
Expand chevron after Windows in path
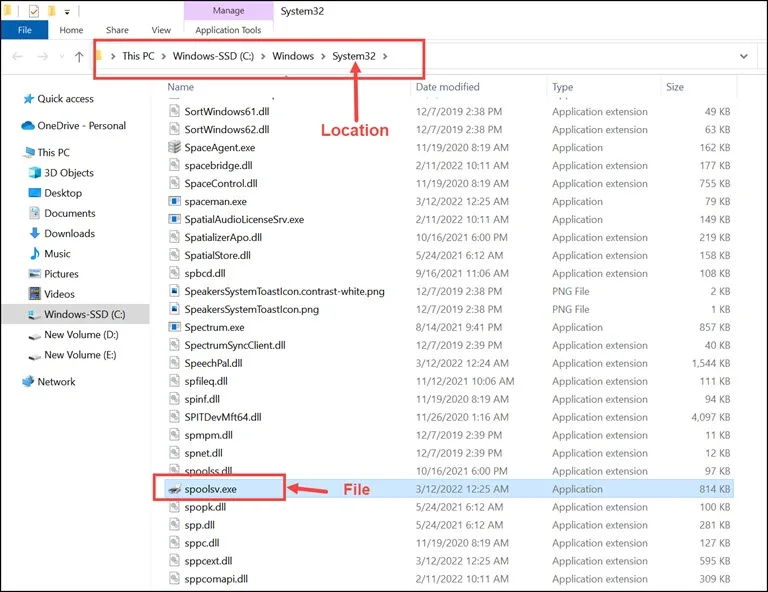point(323,56)
